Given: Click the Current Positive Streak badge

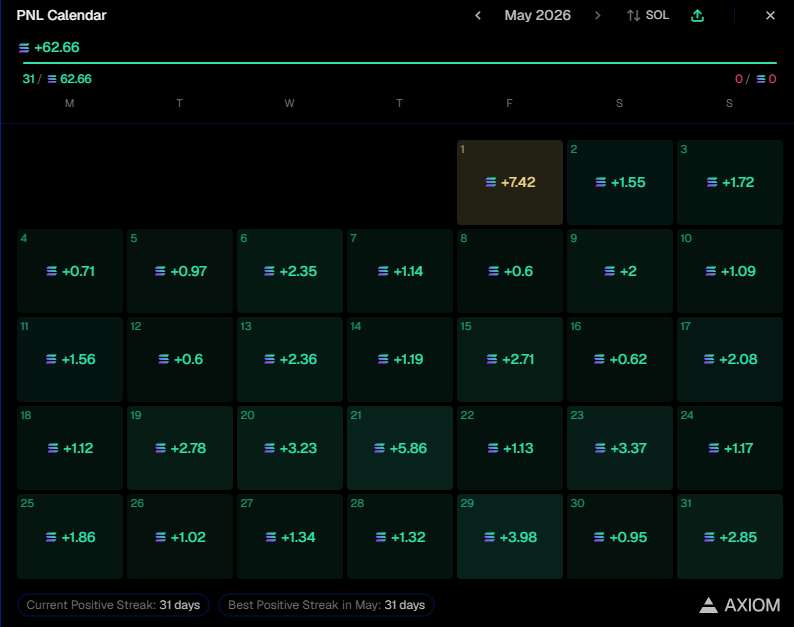Looking at the screenshot, I should click(x=113, y=605).
